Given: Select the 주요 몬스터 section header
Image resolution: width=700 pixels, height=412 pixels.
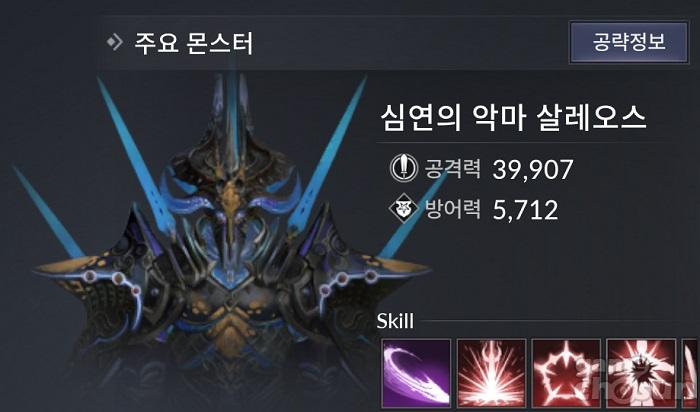Looking at the screenshot, I should coord(194,43).
